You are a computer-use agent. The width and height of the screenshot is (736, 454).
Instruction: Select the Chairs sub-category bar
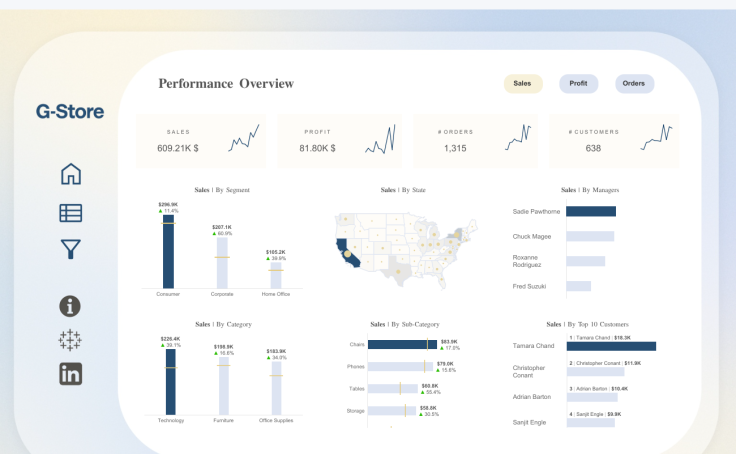tap(402, 344)
